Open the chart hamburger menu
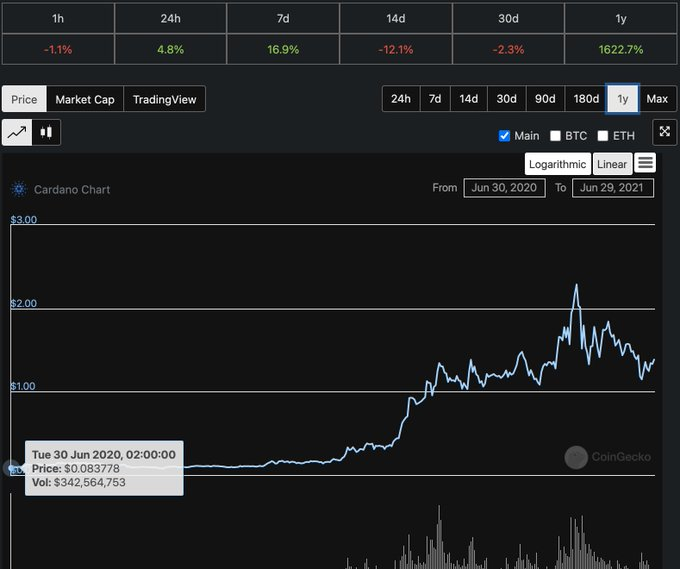680x569 pixels. tap(645, 163)
